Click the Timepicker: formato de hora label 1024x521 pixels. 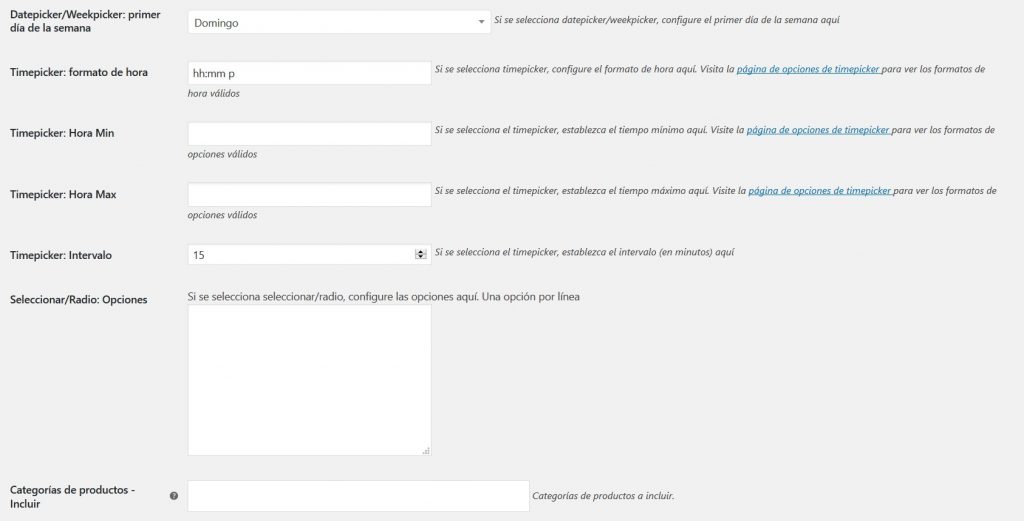[x=79, y=73]
